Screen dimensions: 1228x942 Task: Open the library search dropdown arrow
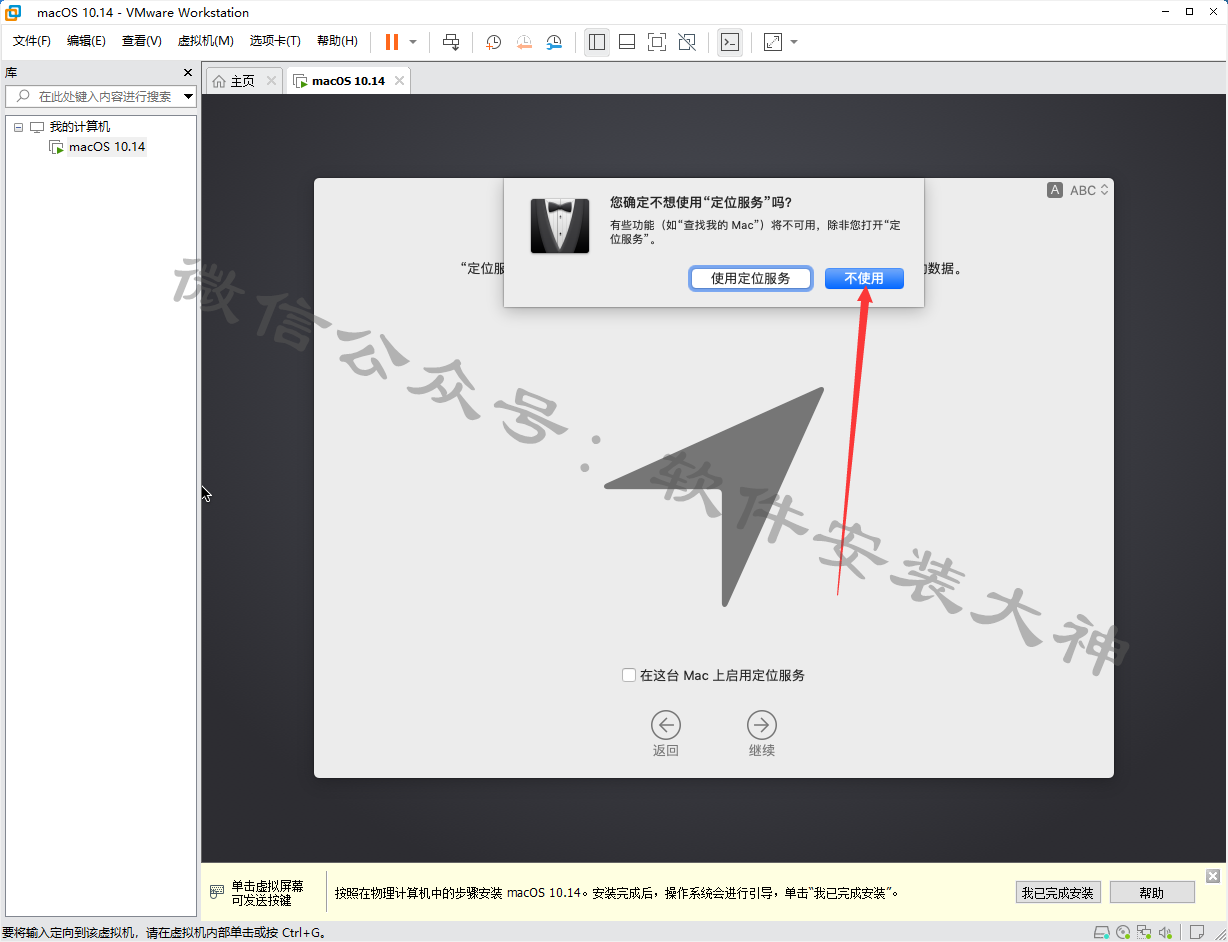pyautogui.click(x=189, y=97)
